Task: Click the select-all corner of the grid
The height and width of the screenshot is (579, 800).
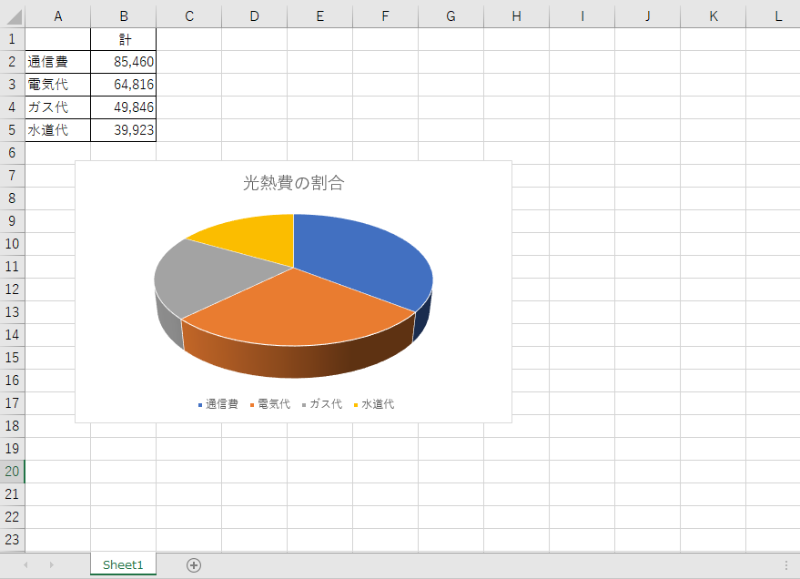Action: 12,16
